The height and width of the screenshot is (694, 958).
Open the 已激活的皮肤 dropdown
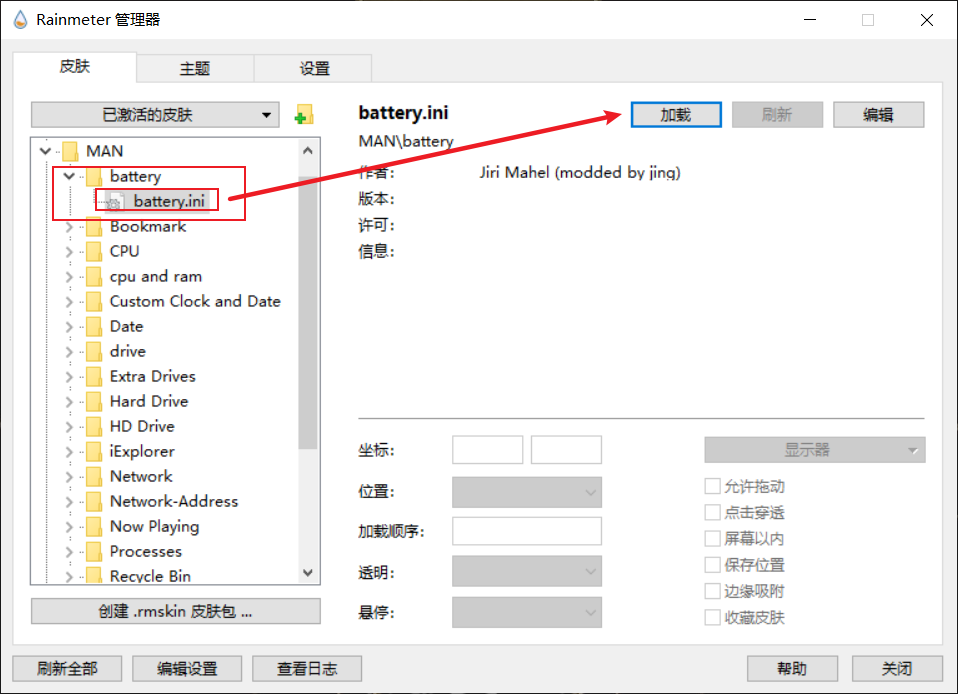[x=155, y=115]
